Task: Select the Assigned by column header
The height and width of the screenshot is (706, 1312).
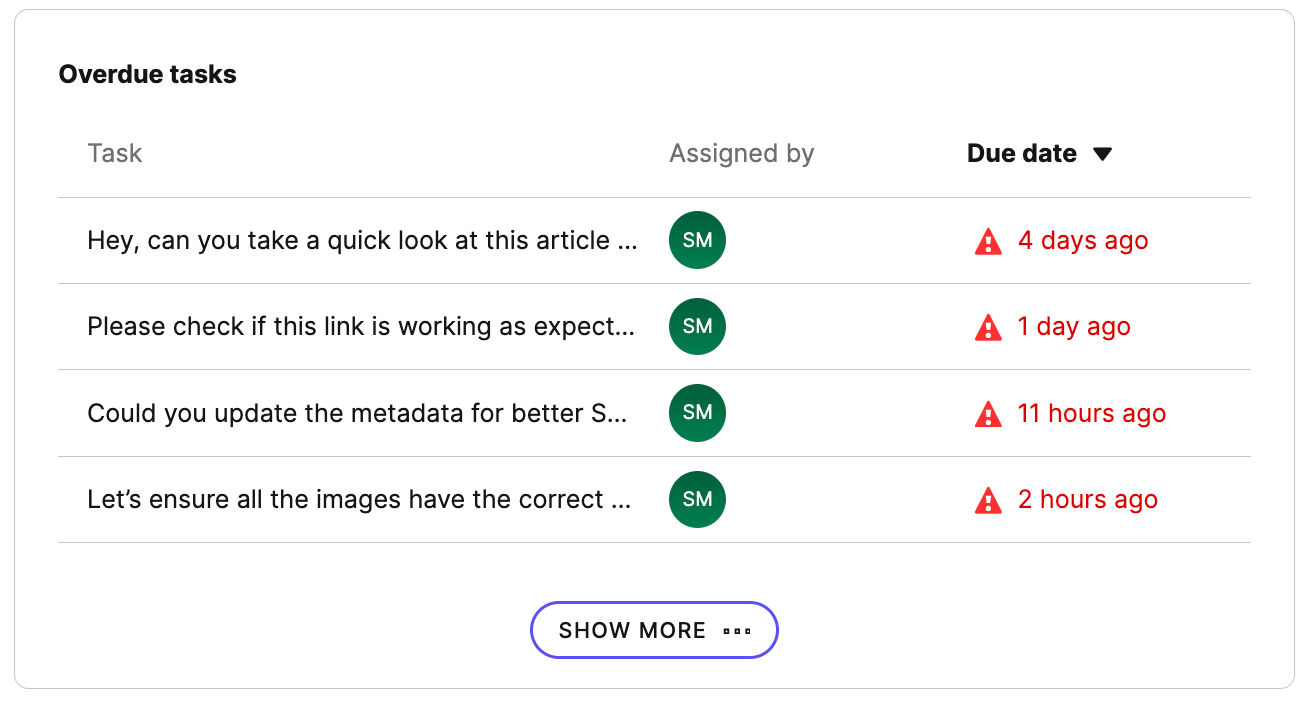Action: click(741, 153)
